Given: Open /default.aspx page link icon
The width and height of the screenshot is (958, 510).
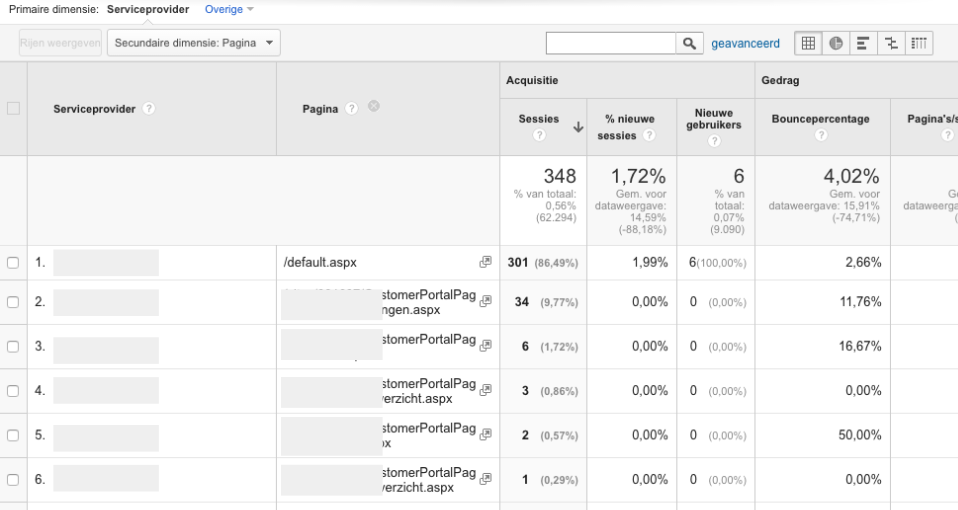Looking at the screenshot, I should [x=485, y=262].
